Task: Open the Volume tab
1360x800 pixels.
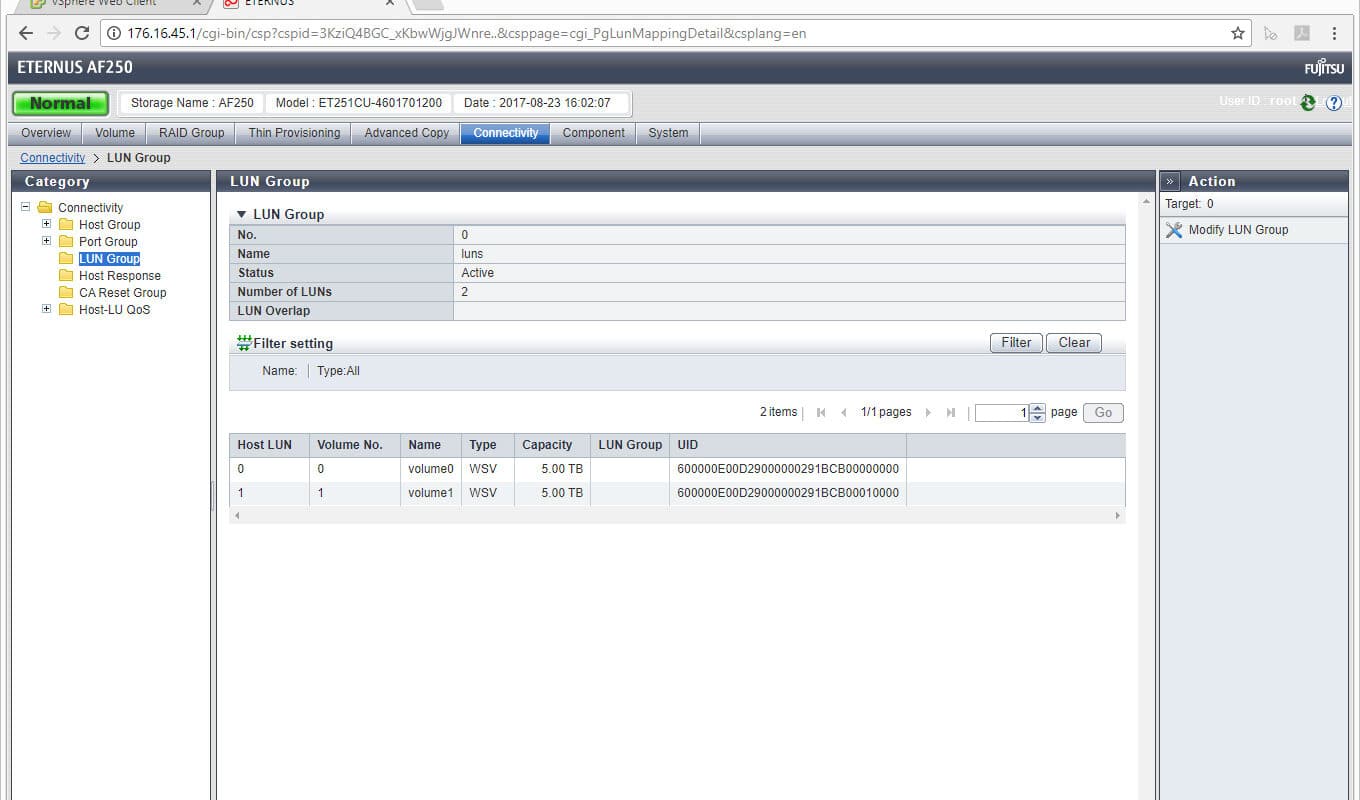Action: [115, 133]
